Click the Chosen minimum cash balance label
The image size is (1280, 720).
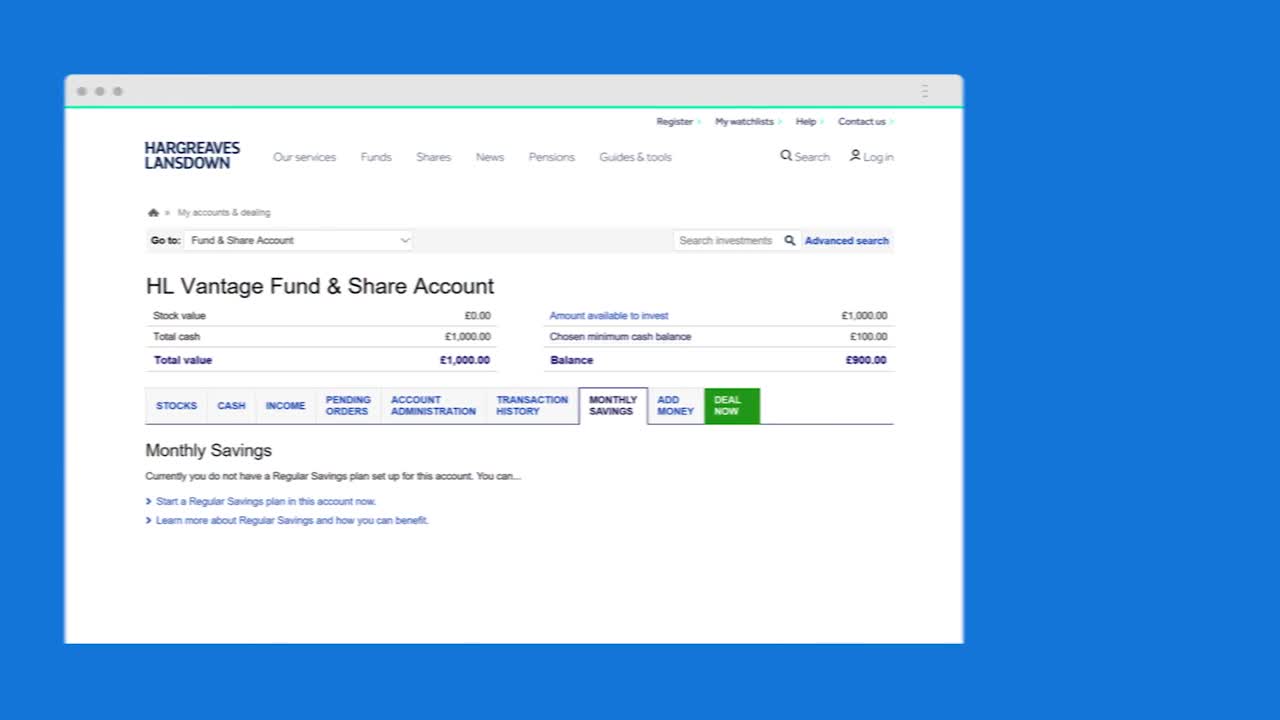pyautogui.click(x=620, y=337)
